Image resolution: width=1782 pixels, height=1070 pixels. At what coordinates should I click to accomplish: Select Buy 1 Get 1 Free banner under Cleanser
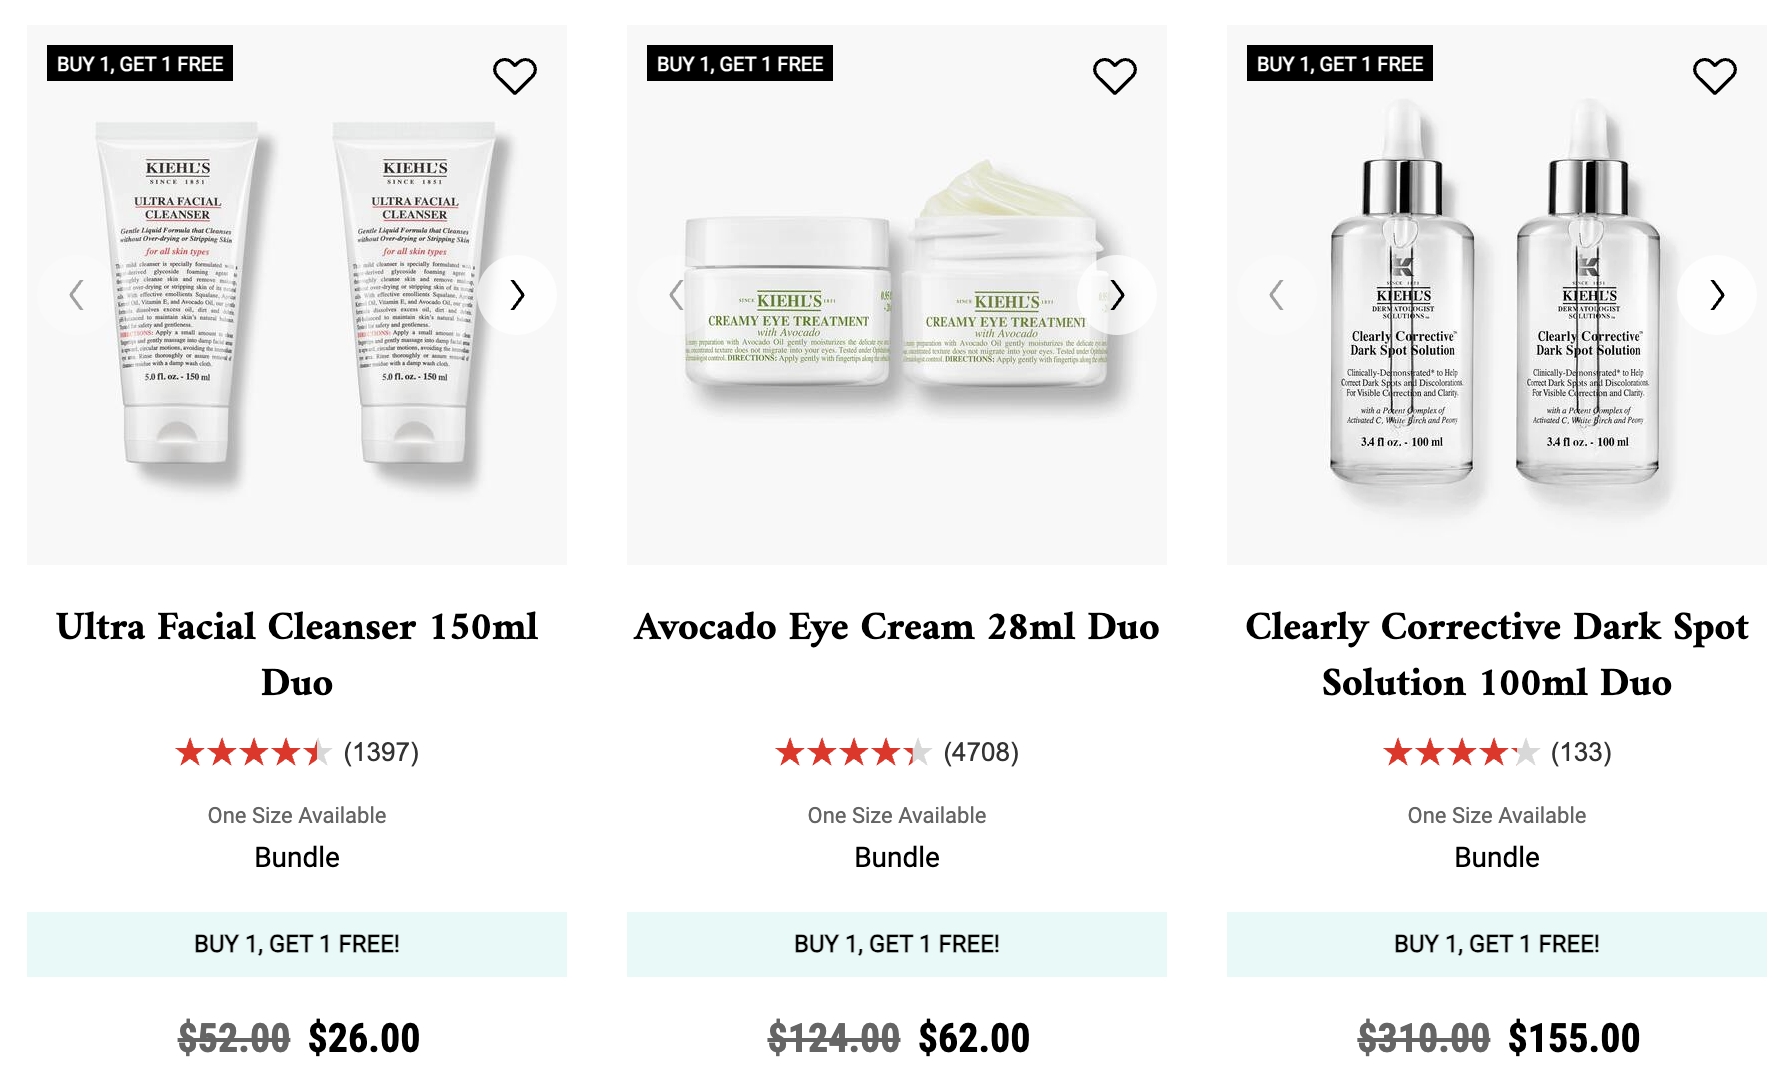tap(297, 944)
